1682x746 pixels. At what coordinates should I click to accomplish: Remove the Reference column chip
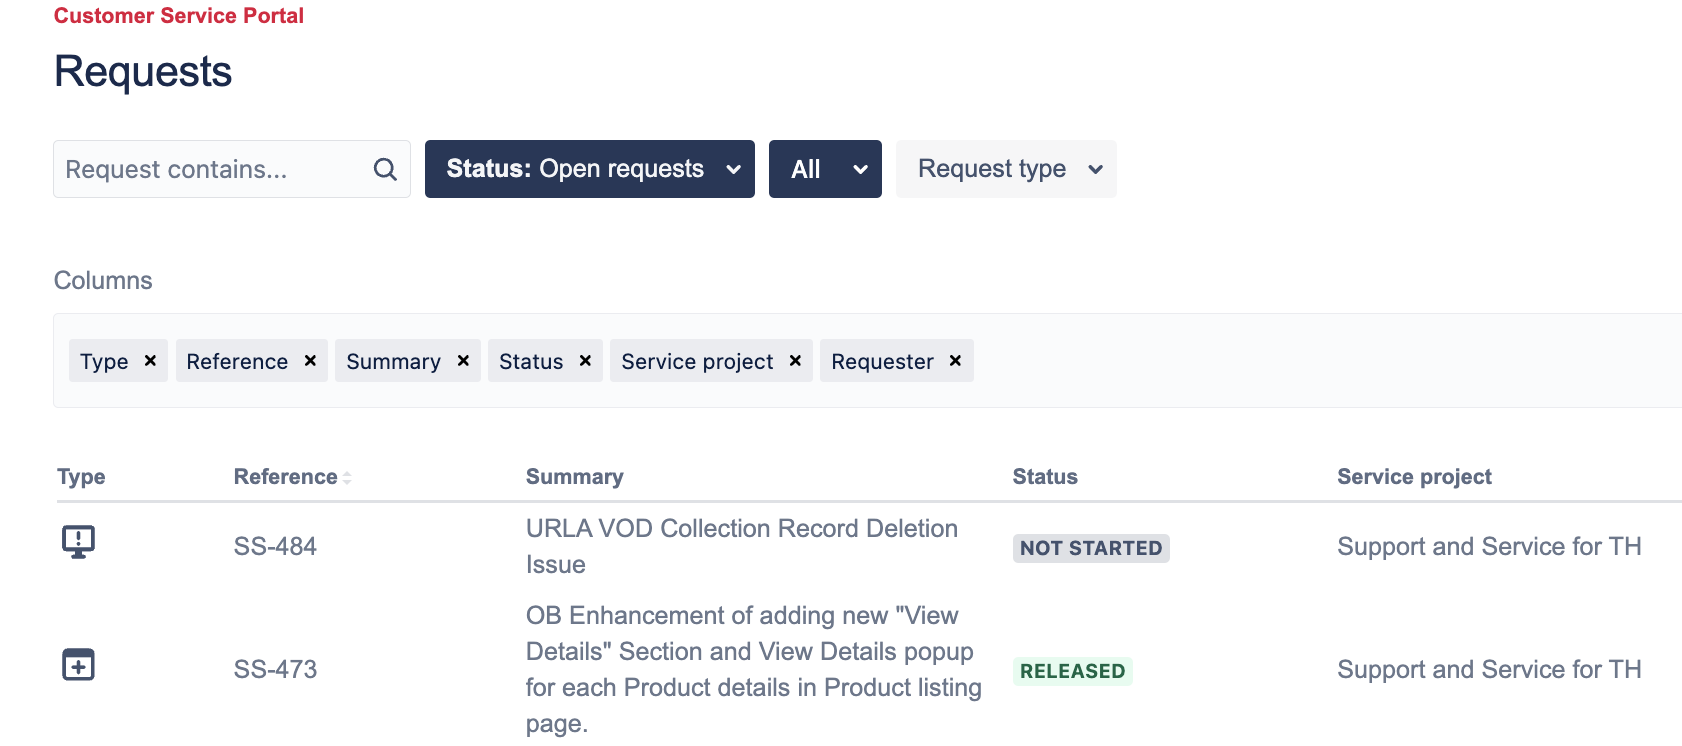point(310,360)
